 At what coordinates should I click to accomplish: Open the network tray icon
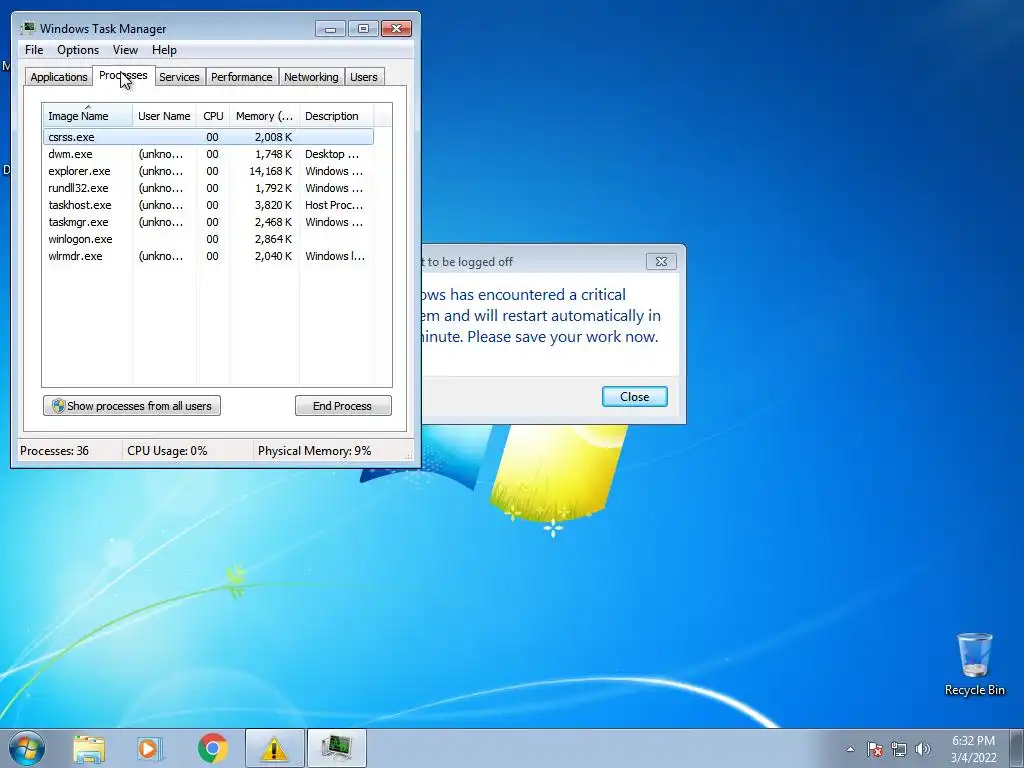(x=899, y=749)
